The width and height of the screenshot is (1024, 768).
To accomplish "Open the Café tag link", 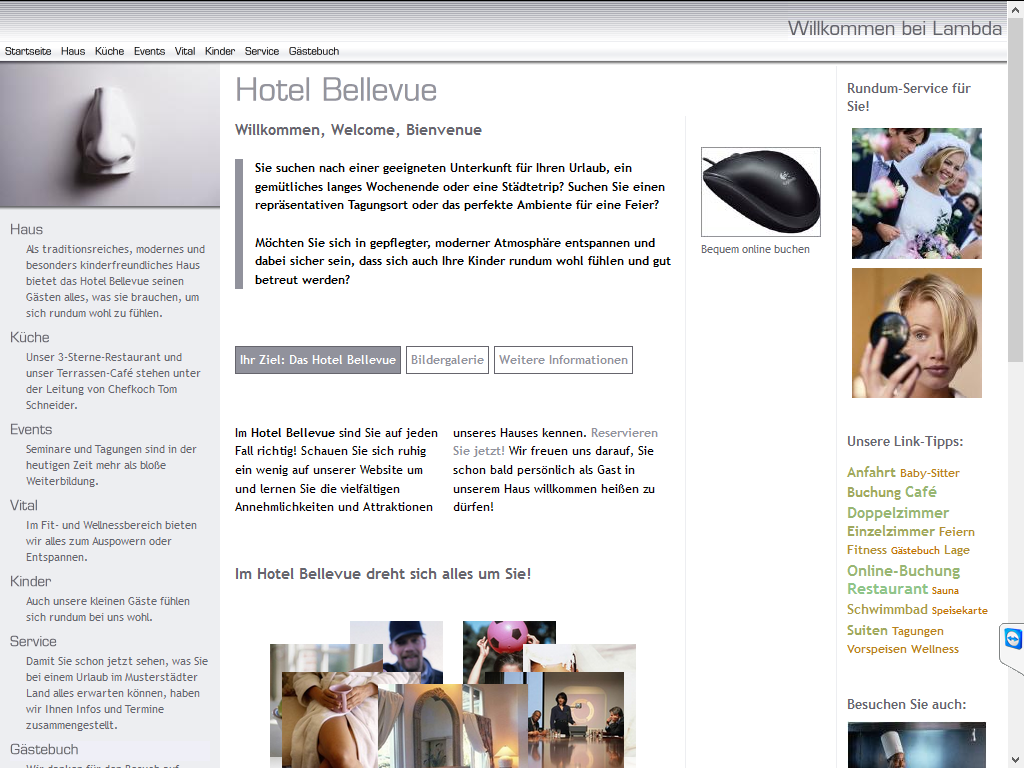I will (921, 492).
